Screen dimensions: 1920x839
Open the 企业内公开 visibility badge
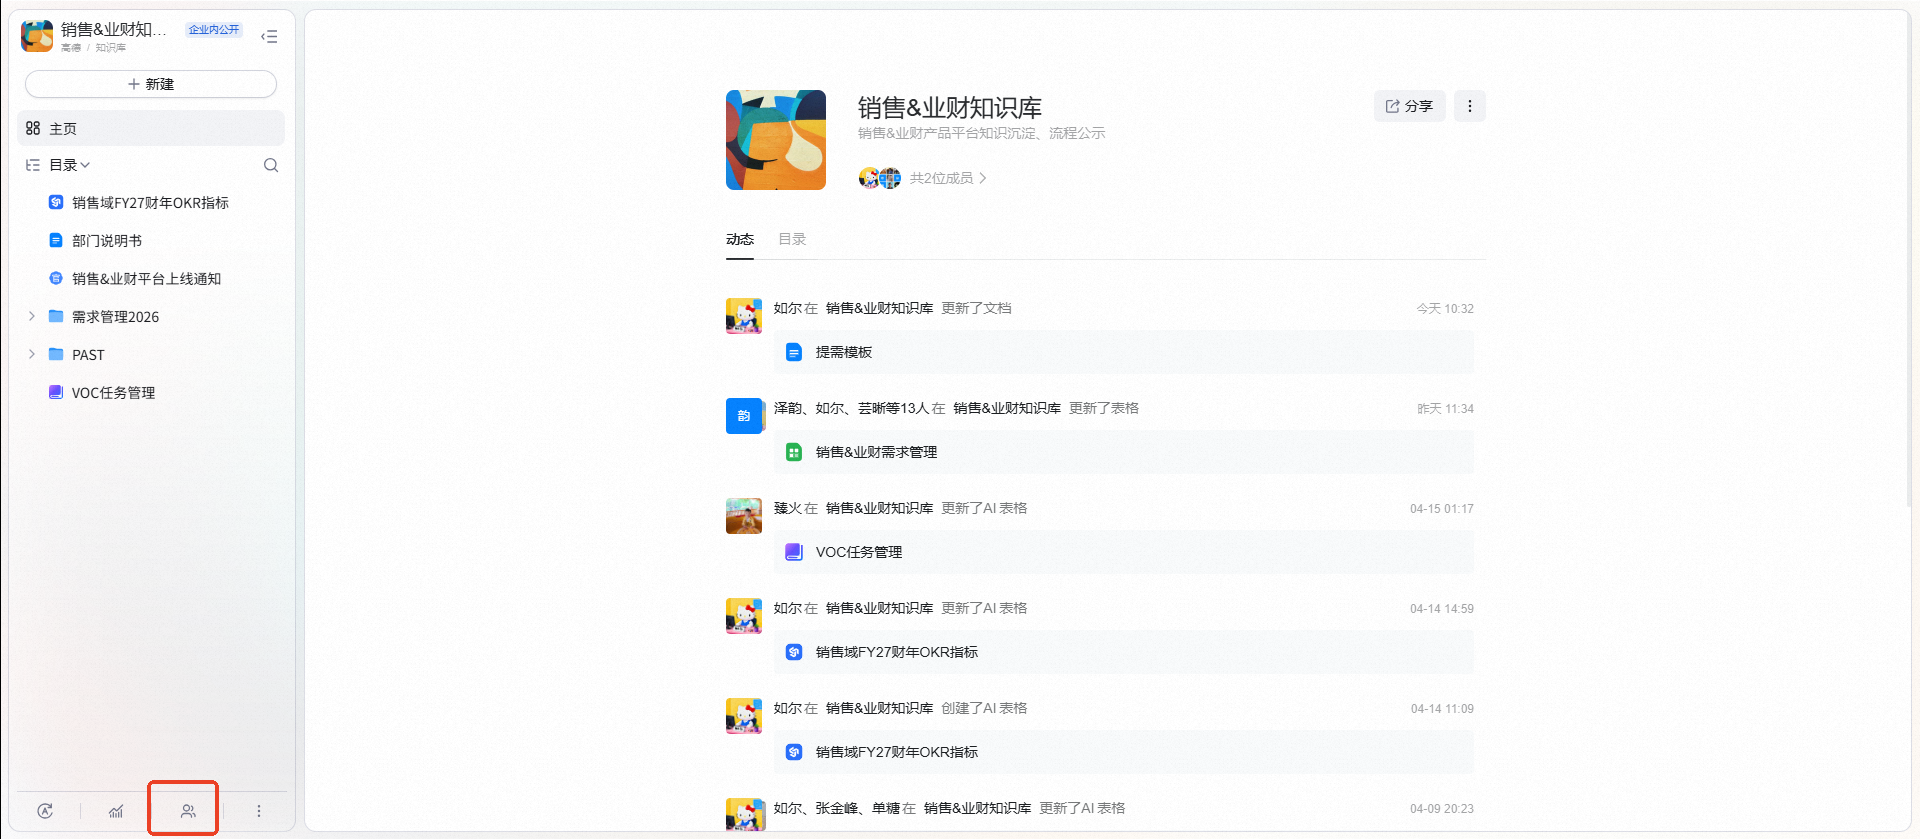(214, 29)
